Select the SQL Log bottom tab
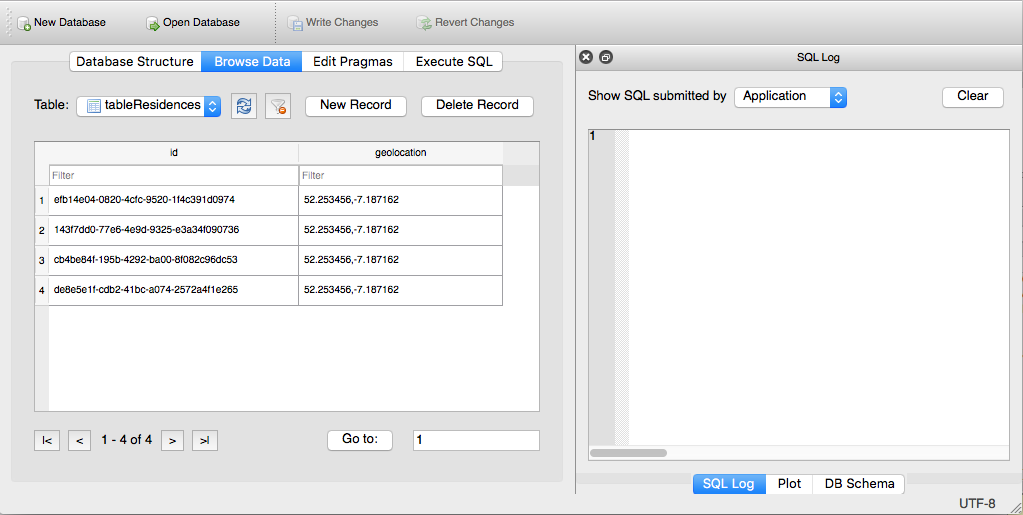 pyautogui.click(x=729, y=484)
